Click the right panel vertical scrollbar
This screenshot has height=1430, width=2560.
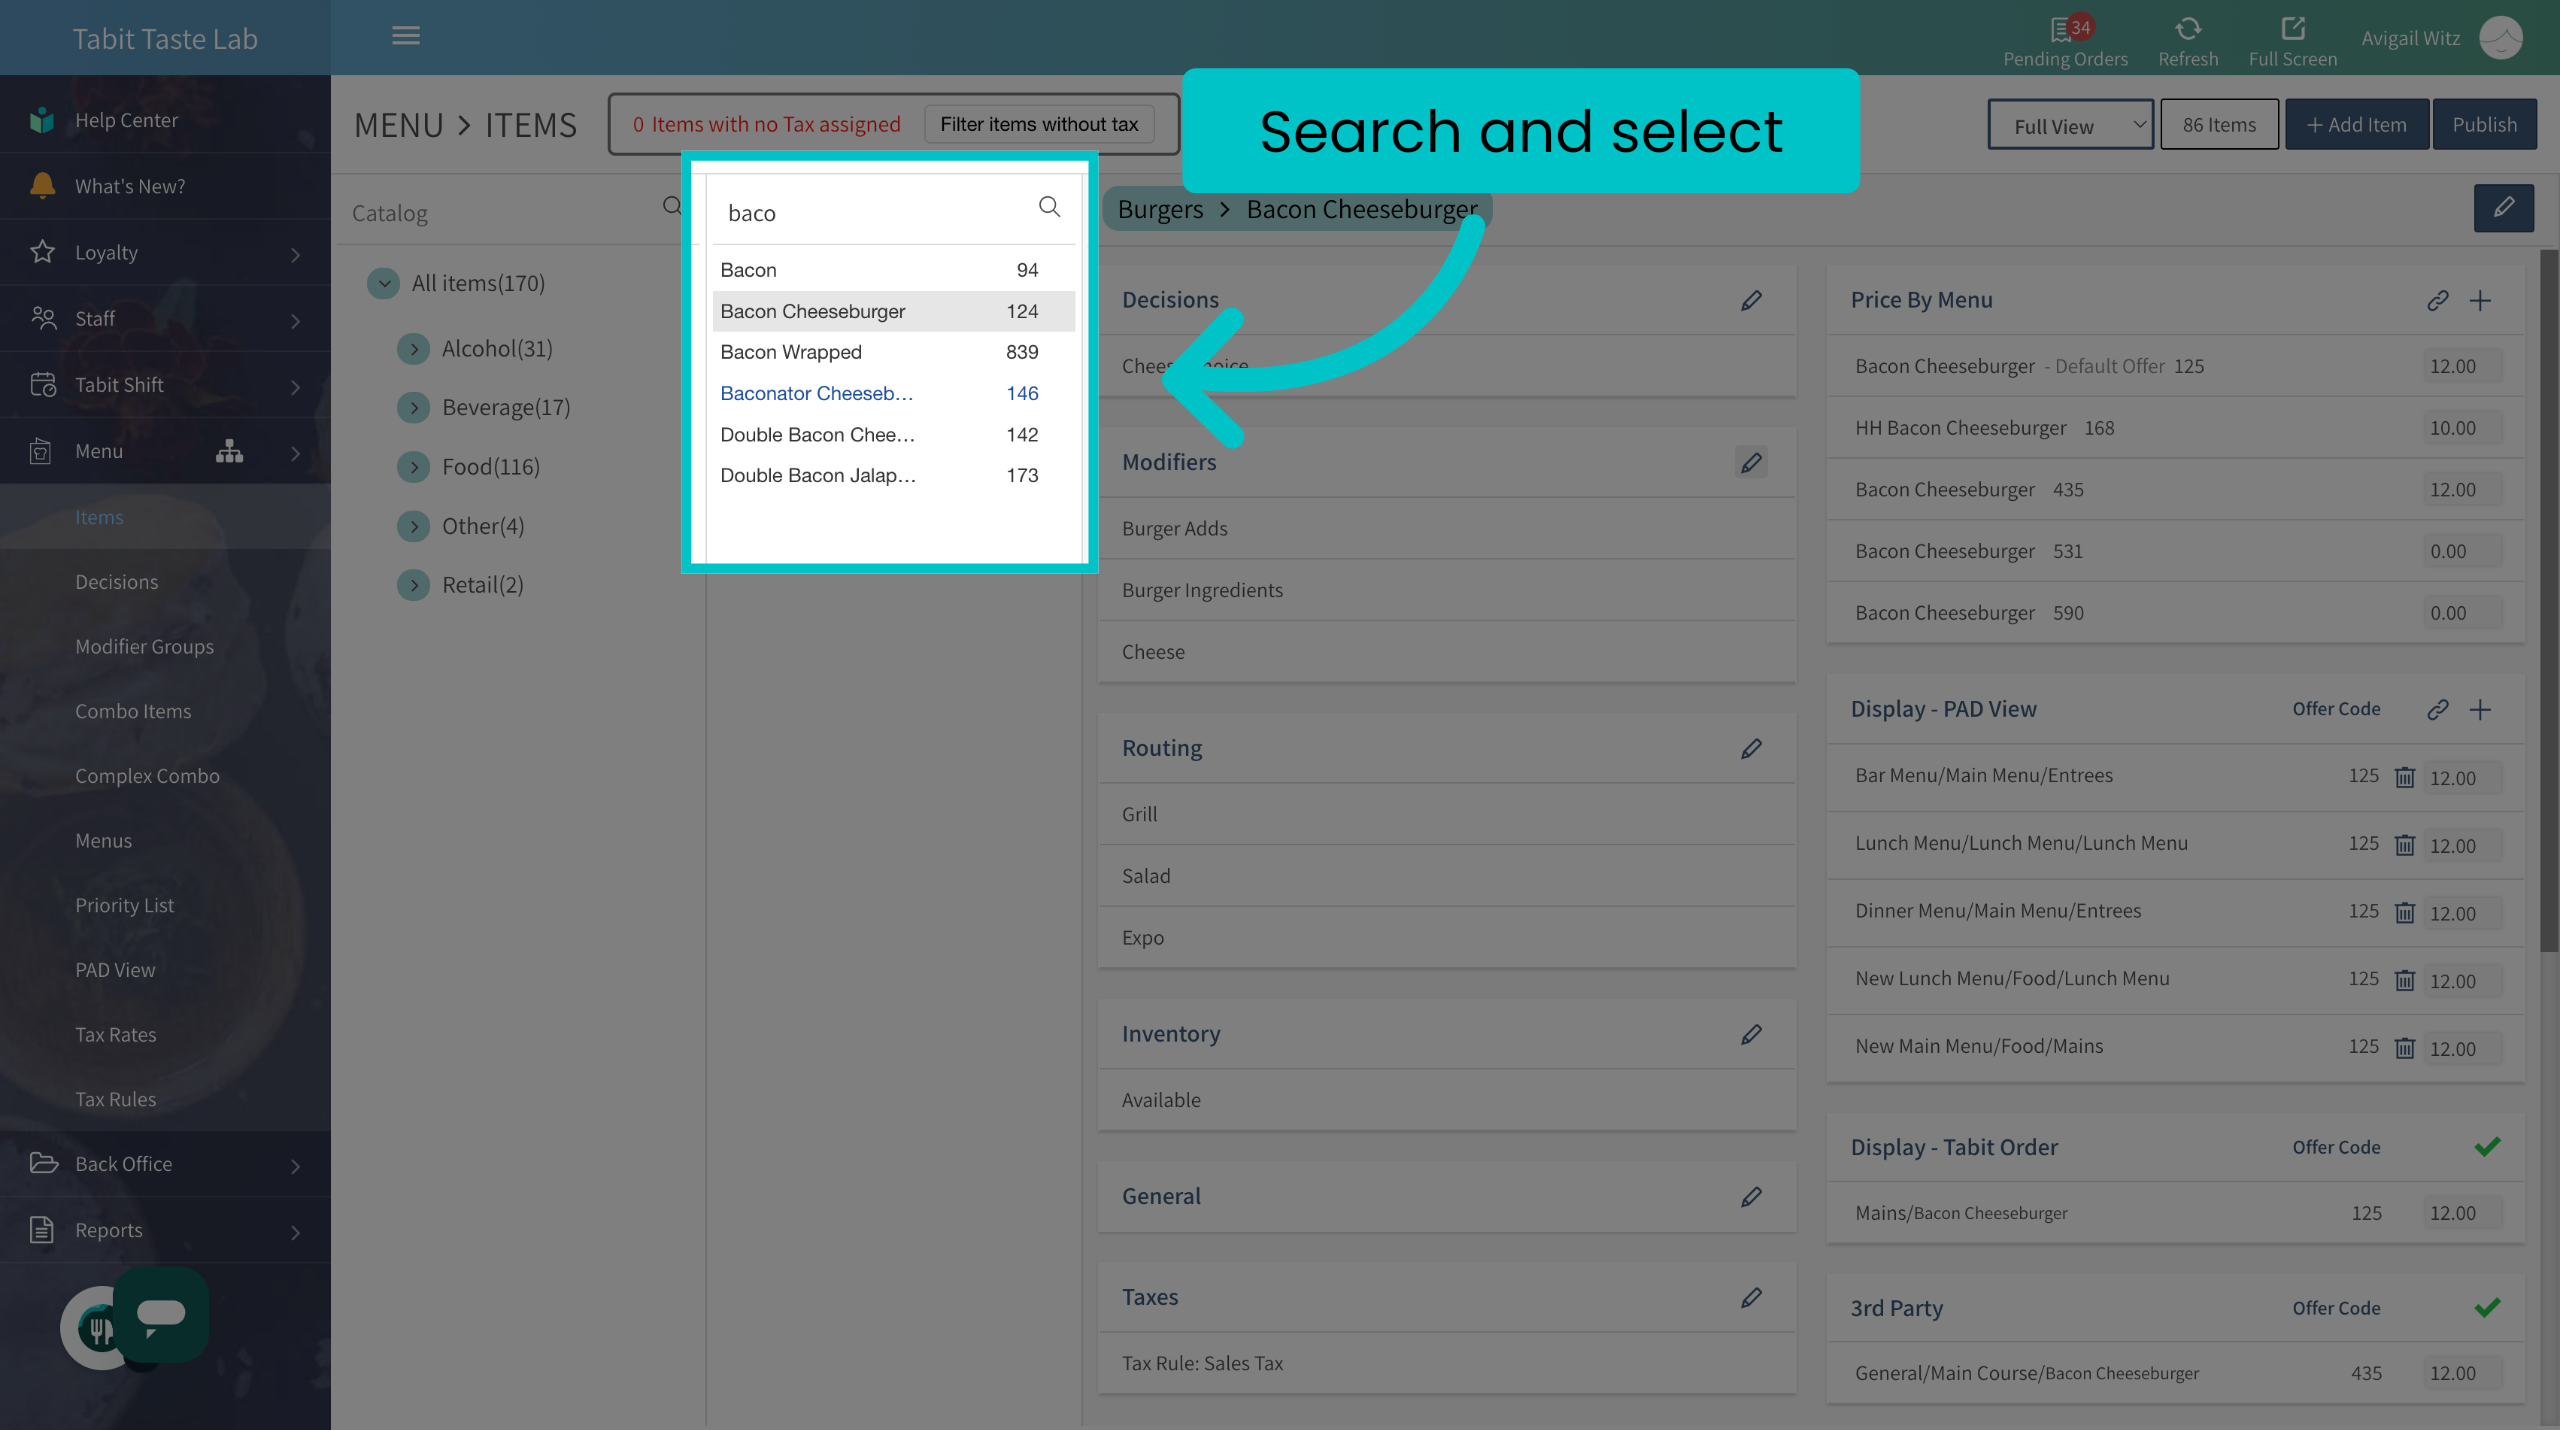click(x=2549, y=600)
